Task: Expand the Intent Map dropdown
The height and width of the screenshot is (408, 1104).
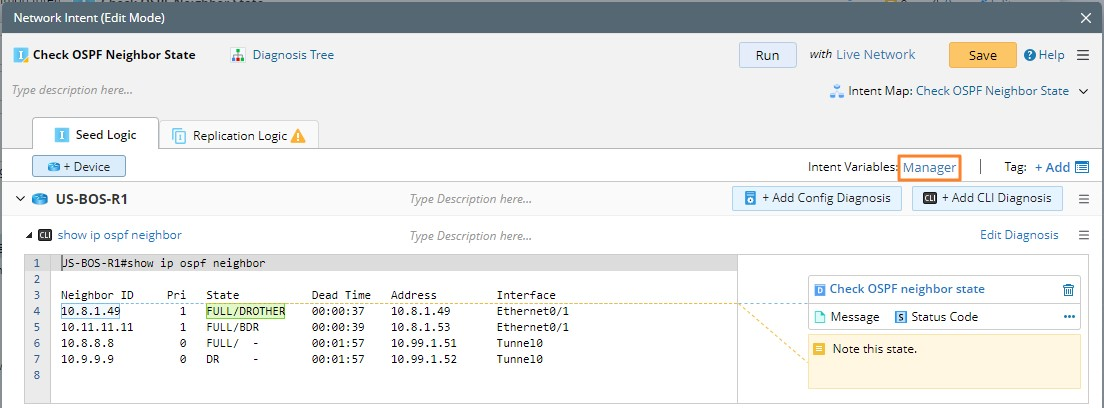Action: [x=1082, y=91]
